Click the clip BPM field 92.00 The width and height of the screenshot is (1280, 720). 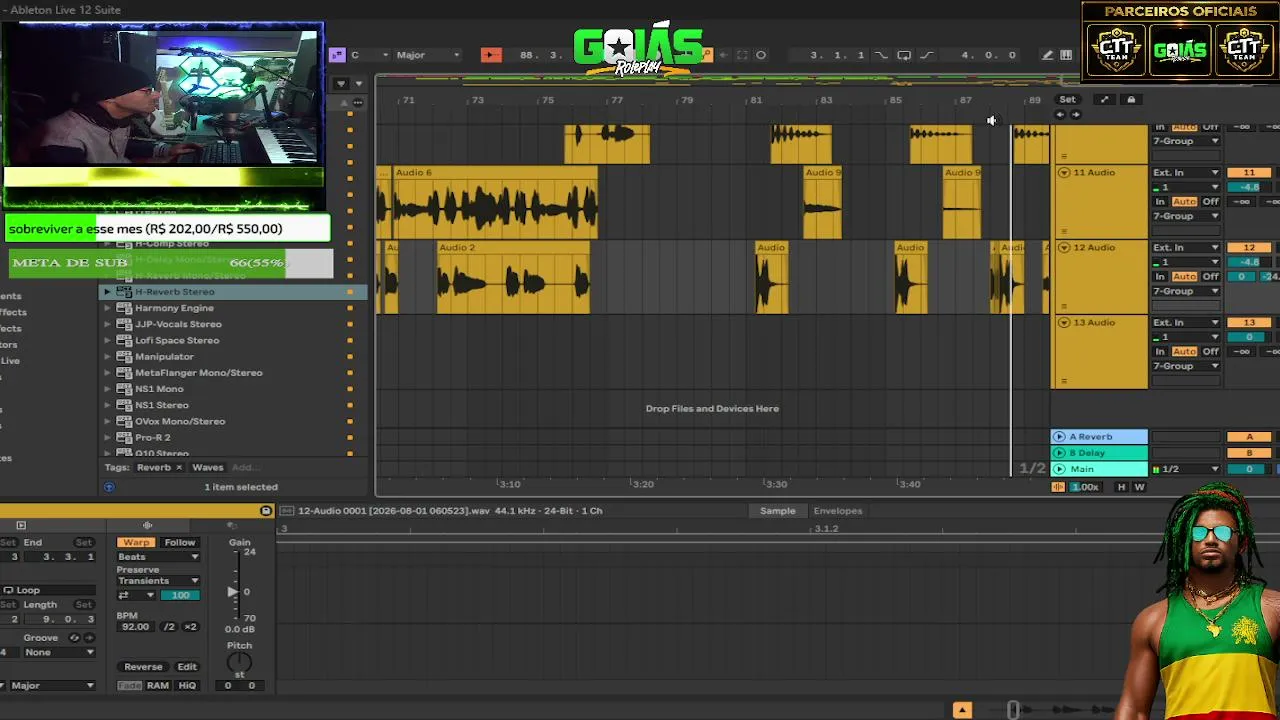coord(136,627)
